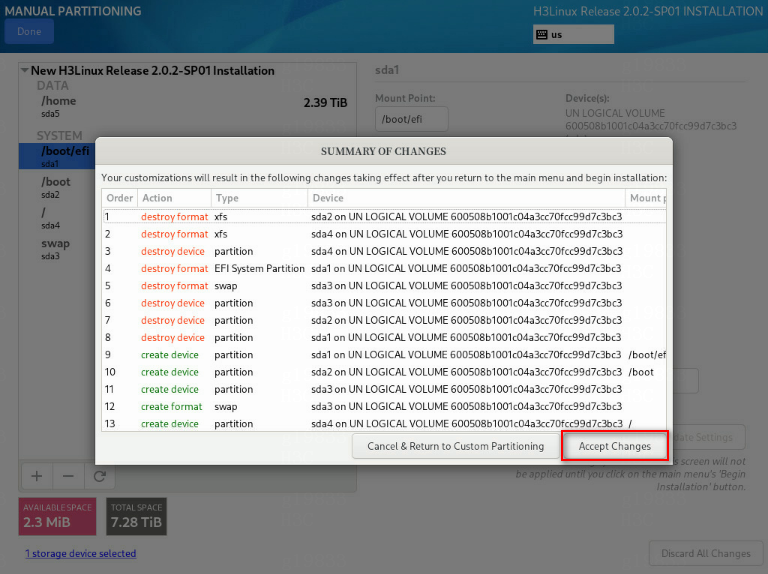Select row 3 destroy device sda4
The image size is (768, 574).
(x=384, y=251)
